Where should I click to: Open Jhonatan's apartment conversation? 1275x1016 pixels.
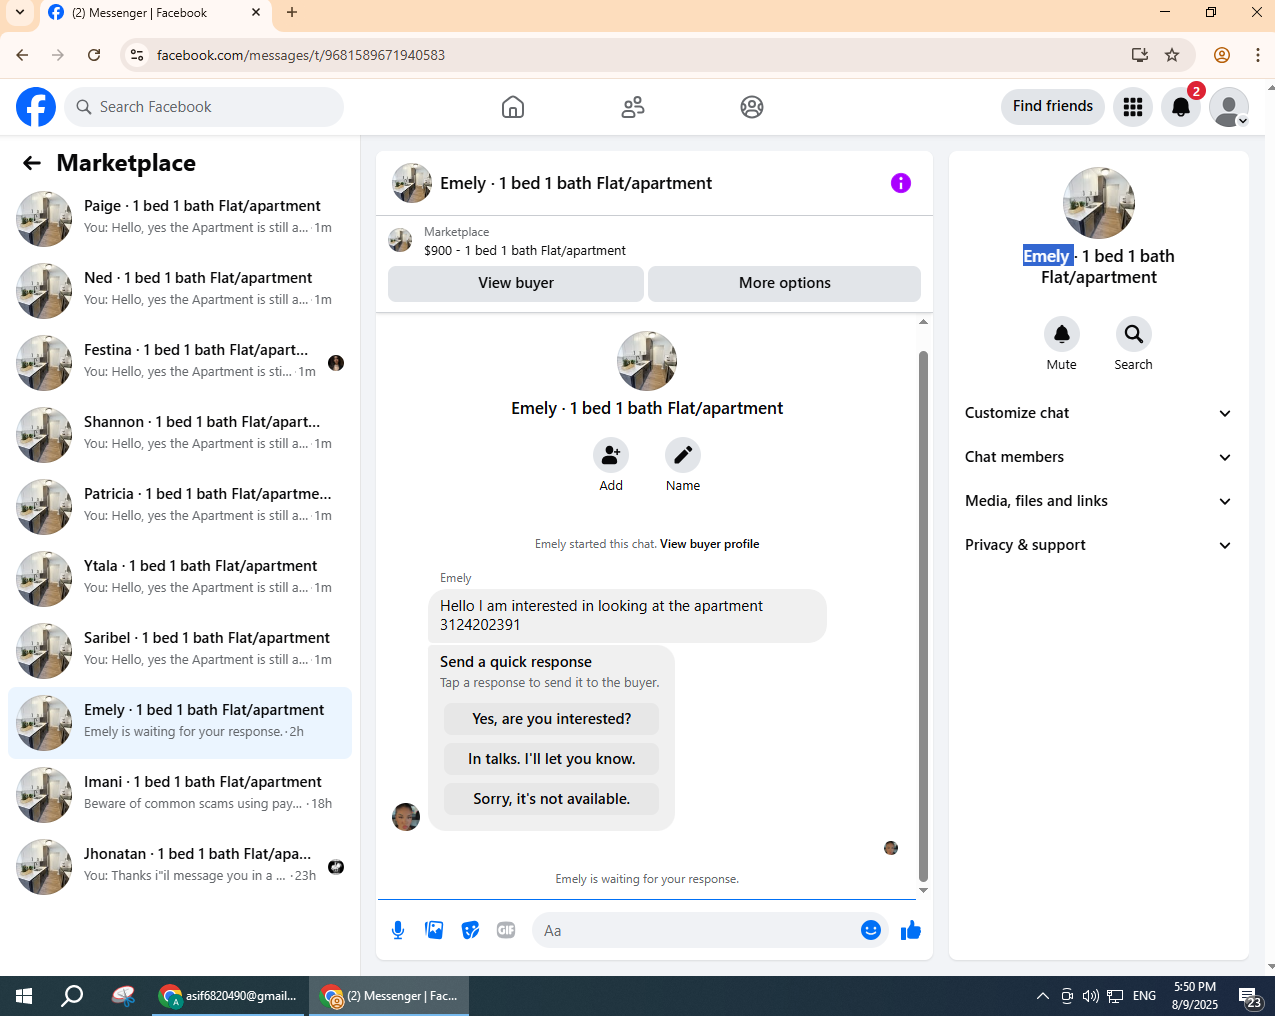click(180, 867)
